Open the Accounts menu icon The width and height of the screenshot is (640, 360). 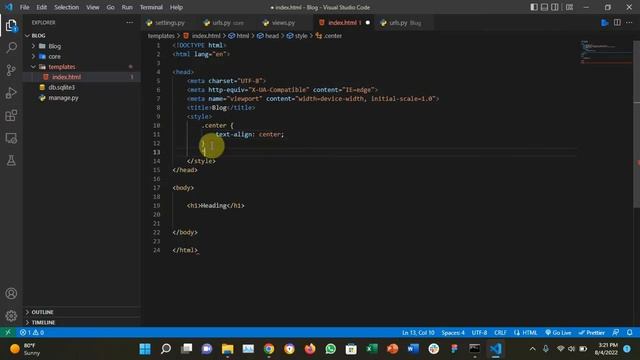(11, 293)
